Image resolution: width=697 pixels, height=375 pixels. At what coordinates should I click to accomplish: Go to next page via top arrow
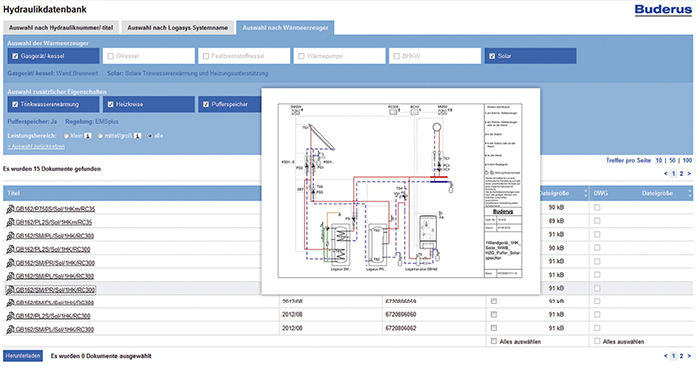click(689, 174)
